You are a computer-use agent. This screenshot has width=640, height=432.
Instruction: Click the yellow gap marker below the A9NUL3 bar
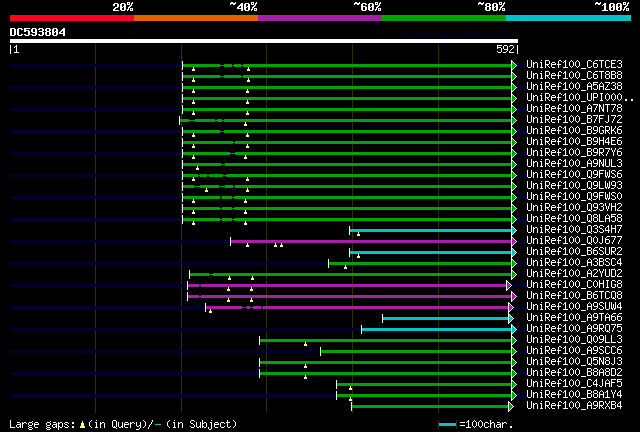click(x=198, y=168)
